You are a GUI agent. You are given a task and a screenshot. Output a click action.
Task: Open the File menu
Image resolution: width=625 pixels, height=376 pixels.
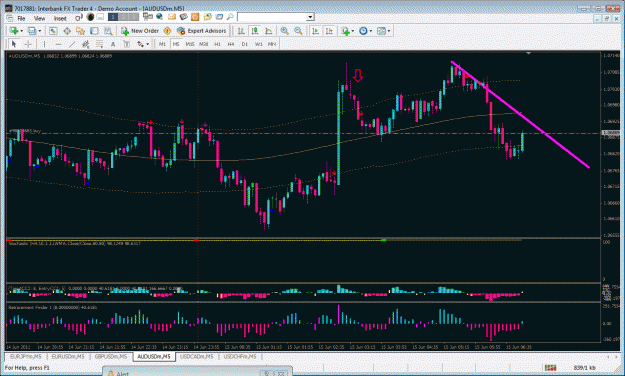tap(21, 18)
